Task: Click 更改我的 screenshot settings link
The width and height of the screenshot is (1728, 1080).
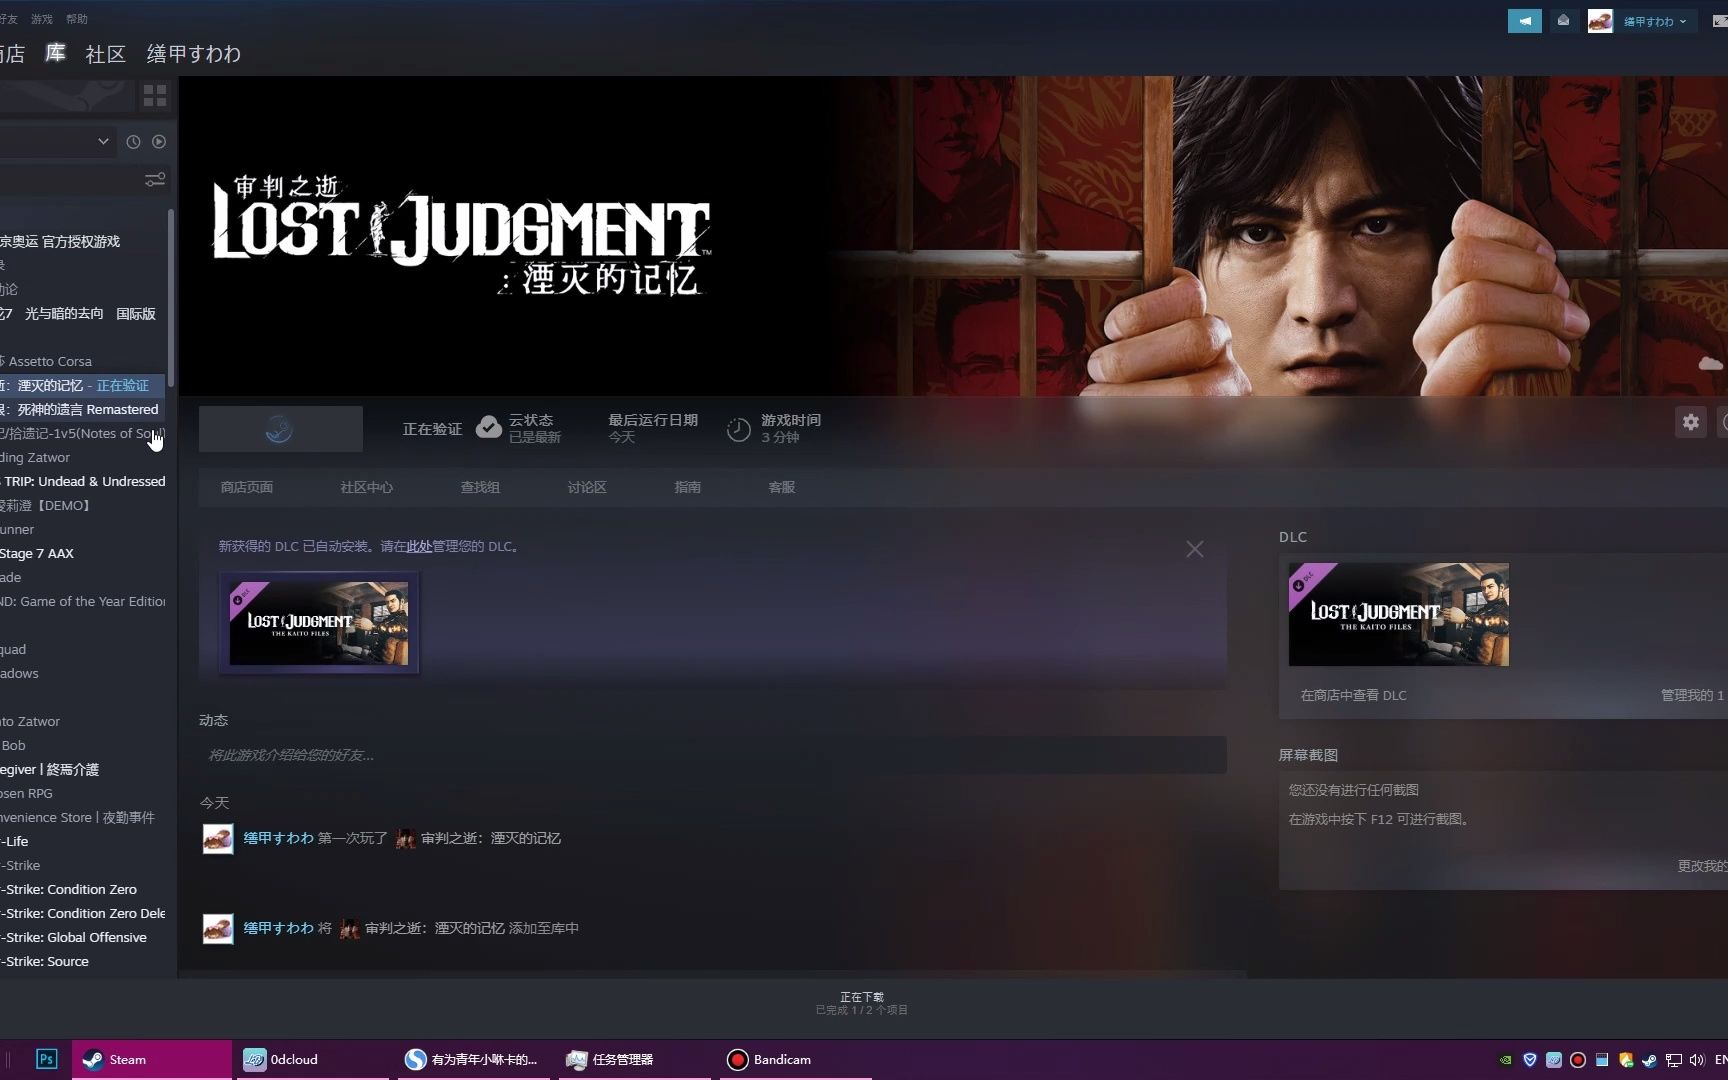Action: point(1702,866)
